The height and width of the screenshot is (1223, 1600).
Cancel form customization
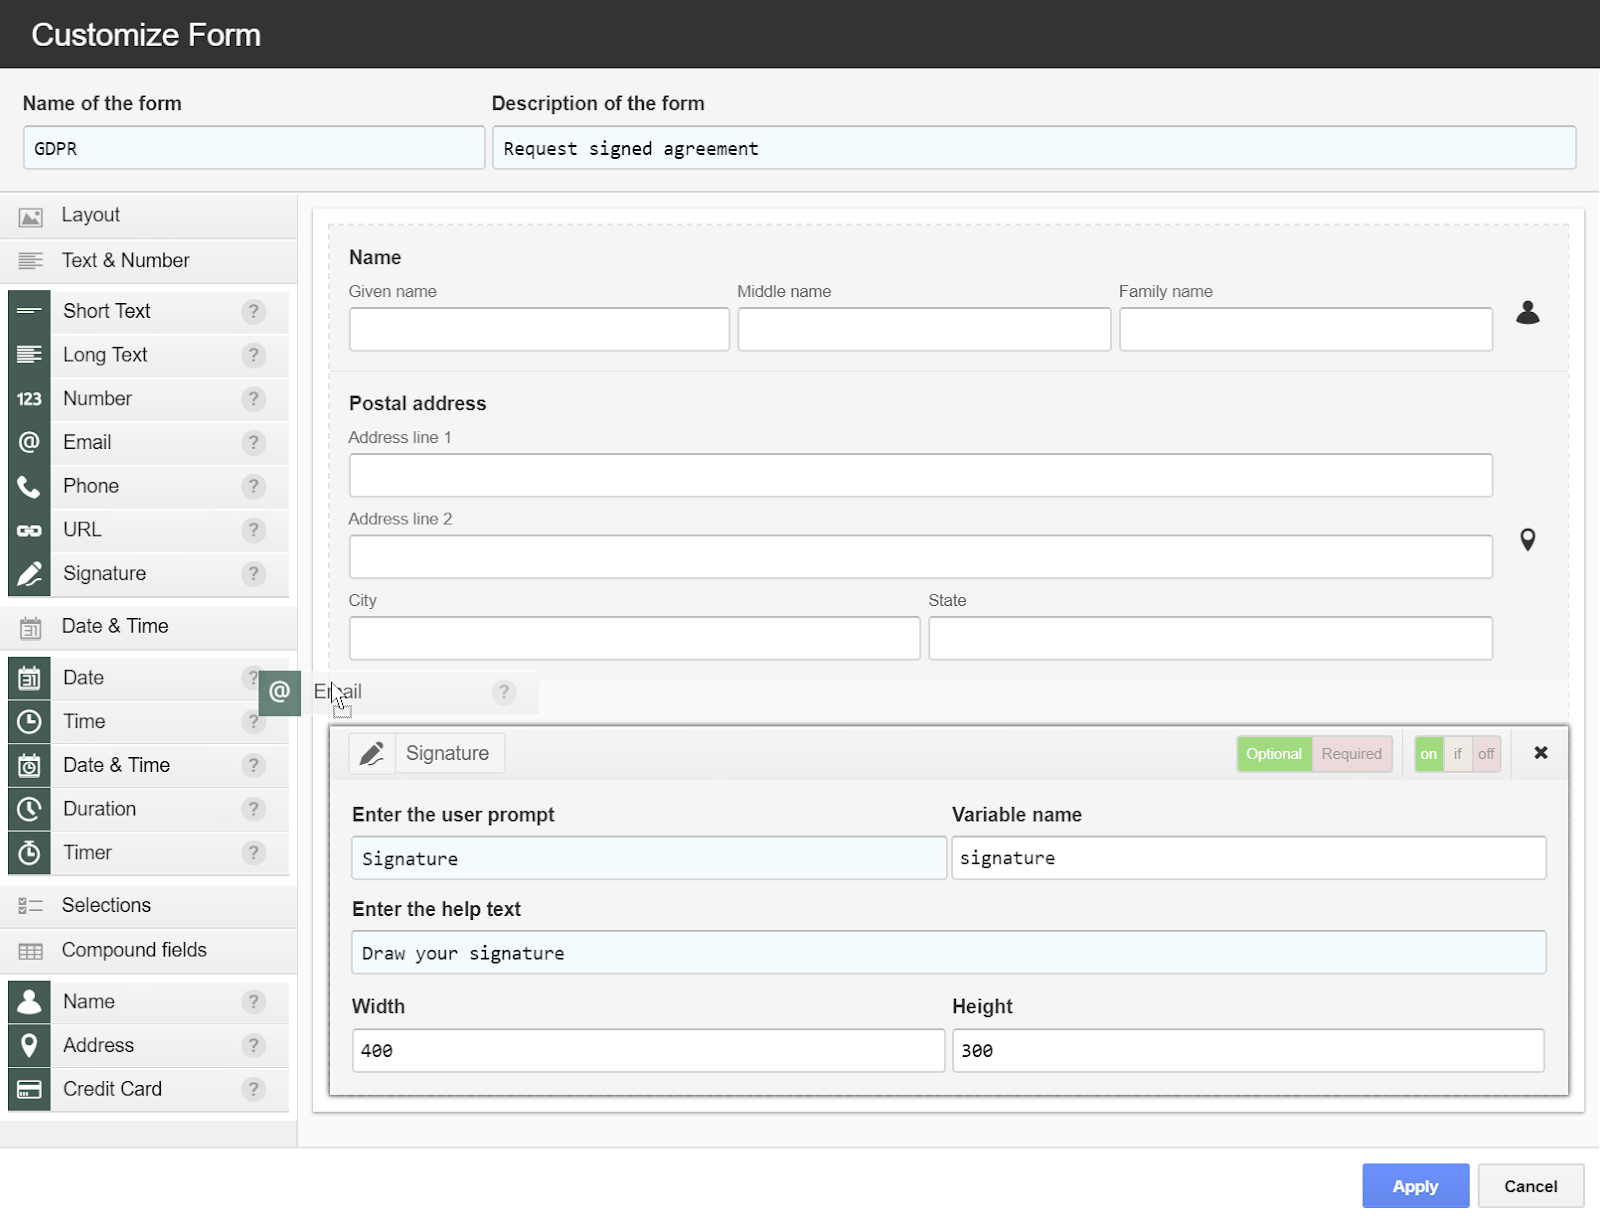click(1531, 1186)
